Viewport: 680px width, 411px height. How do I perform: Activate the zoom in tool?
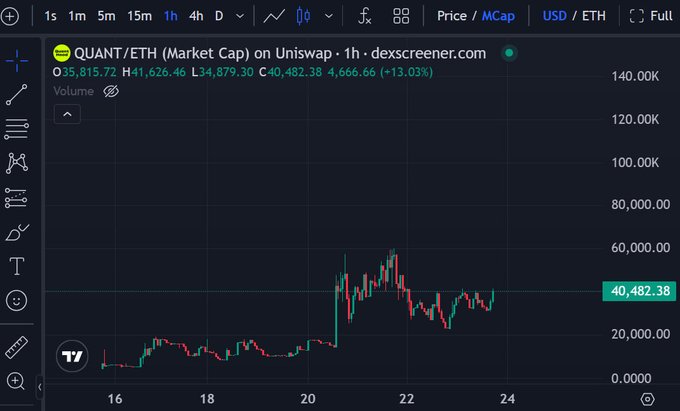tap(16, 382)
